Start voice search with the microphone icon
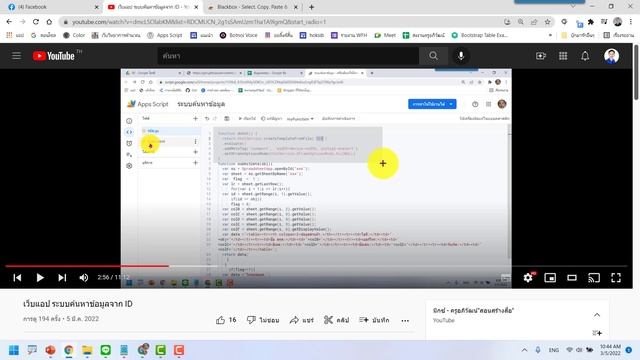 [461, 56]
